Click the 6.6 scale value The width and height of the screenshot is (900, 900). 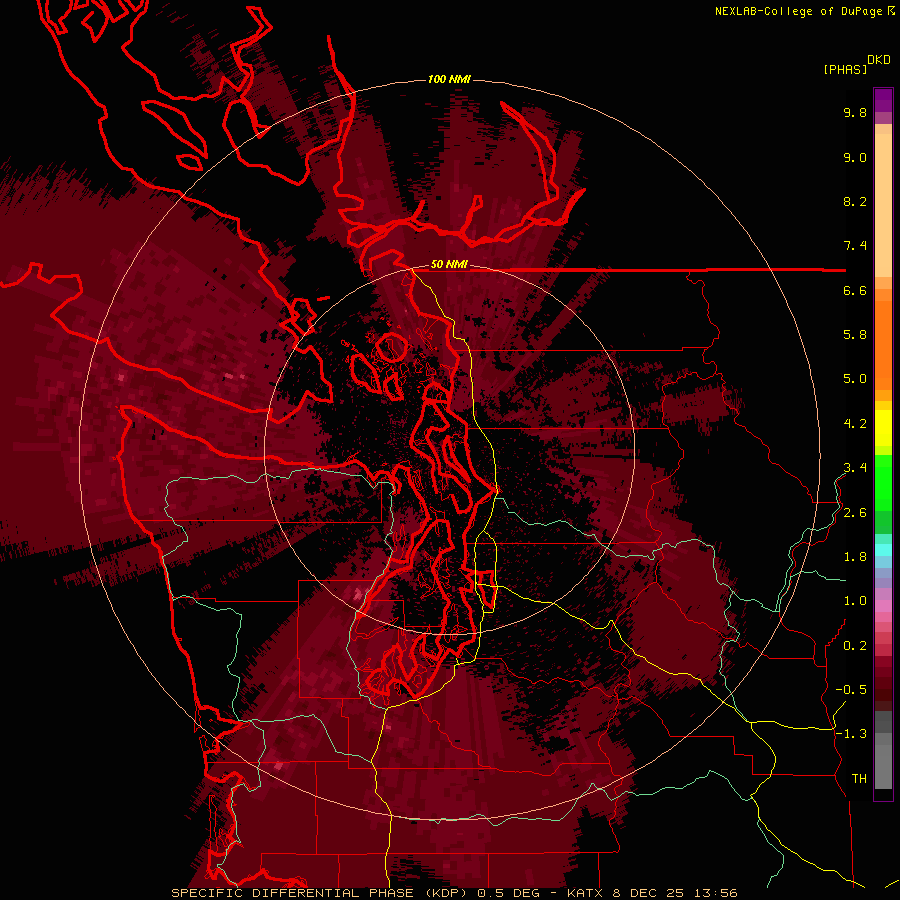tap(855, 291)
